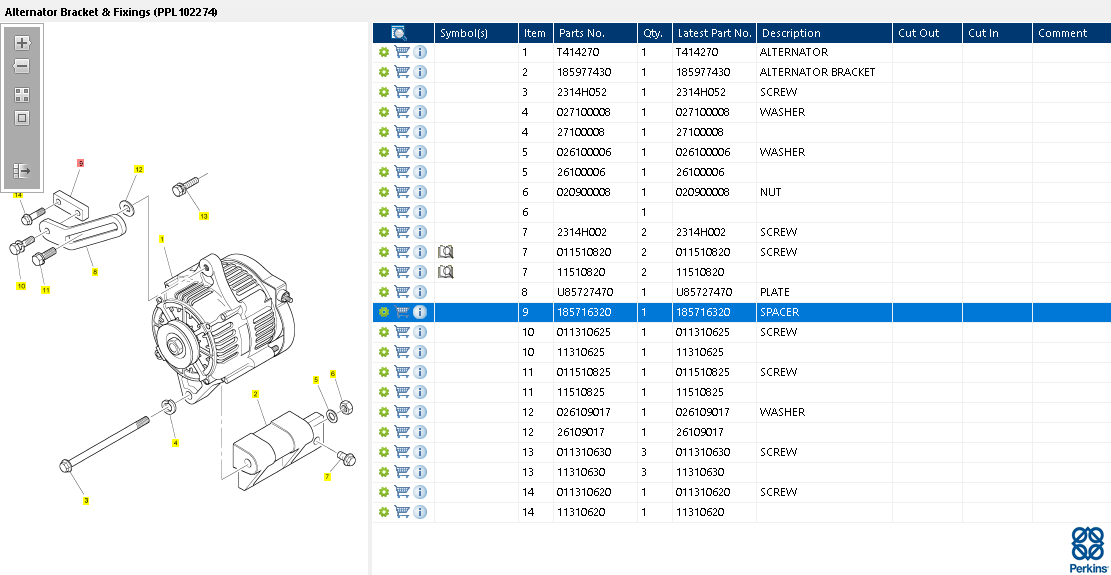Click green gear icon for SCREW 011310625
The width and height of the screenshot is (1111, 575).
coord(384,332)
